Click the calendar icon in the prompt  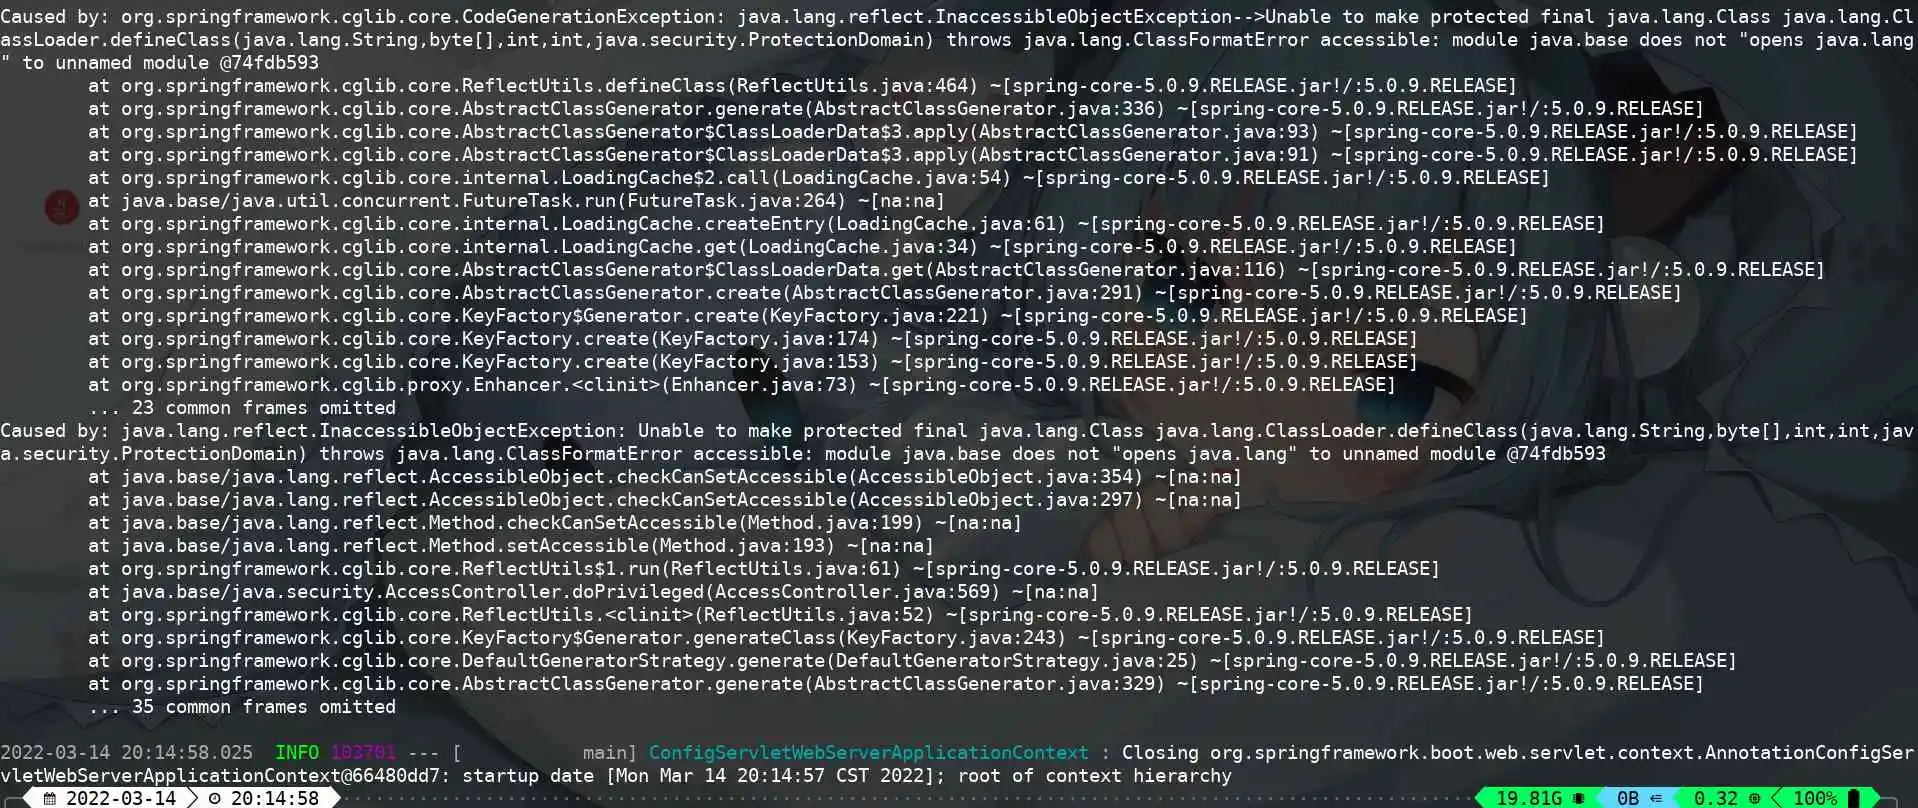pos(50,798)
